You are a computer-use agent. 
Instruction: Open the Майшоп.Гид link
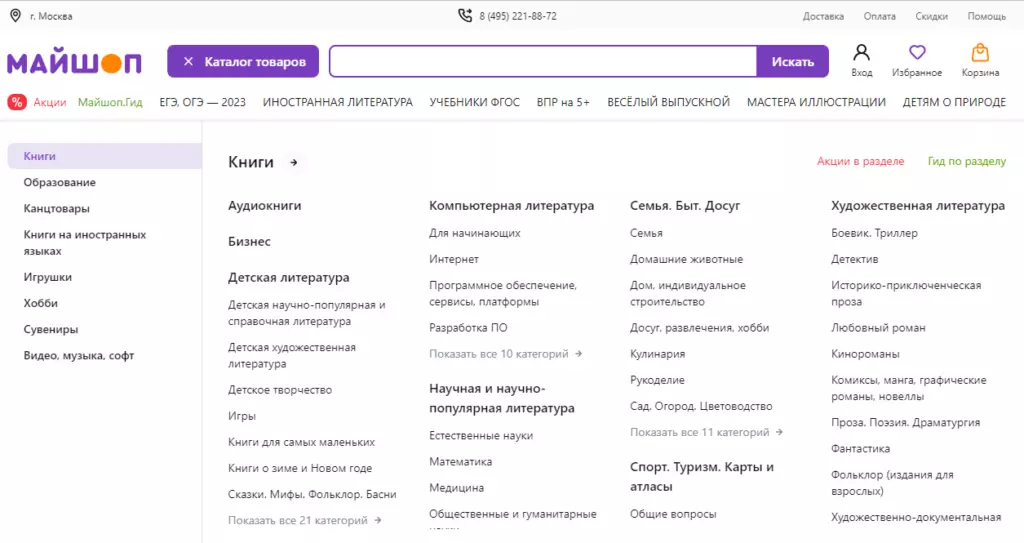[x=110, y=102]
